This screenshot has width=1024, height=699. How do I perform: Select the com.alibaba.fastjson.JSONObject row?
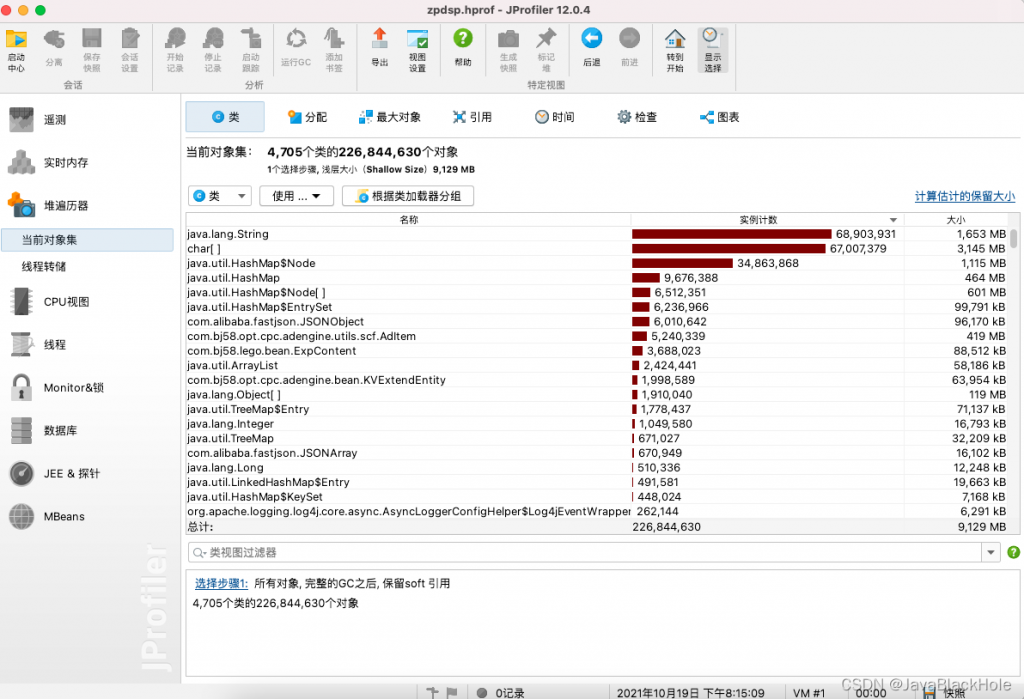[597, 321]
